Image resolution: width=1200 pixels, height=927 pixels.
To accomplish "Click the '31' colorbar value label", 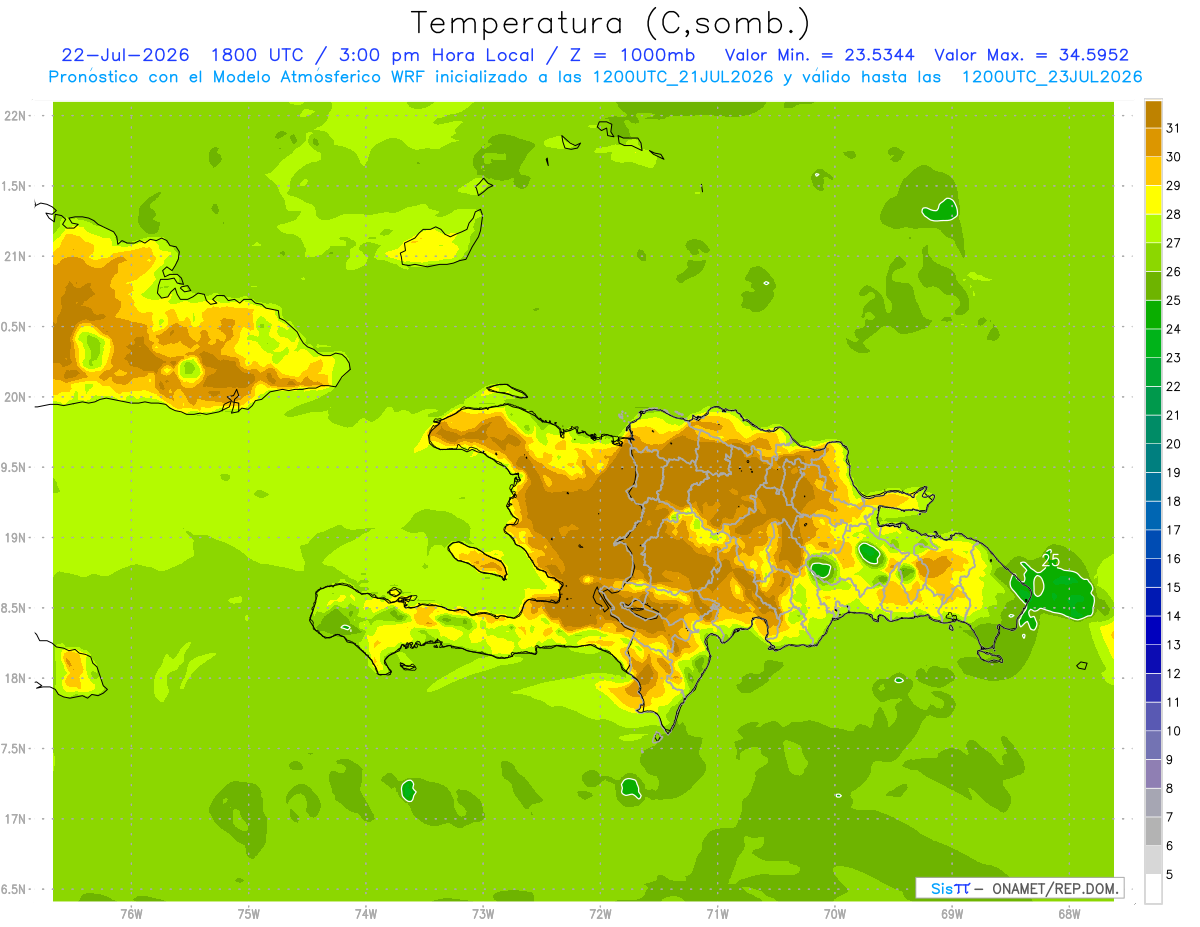I will pyautogui.click(x=1174, y=128).
